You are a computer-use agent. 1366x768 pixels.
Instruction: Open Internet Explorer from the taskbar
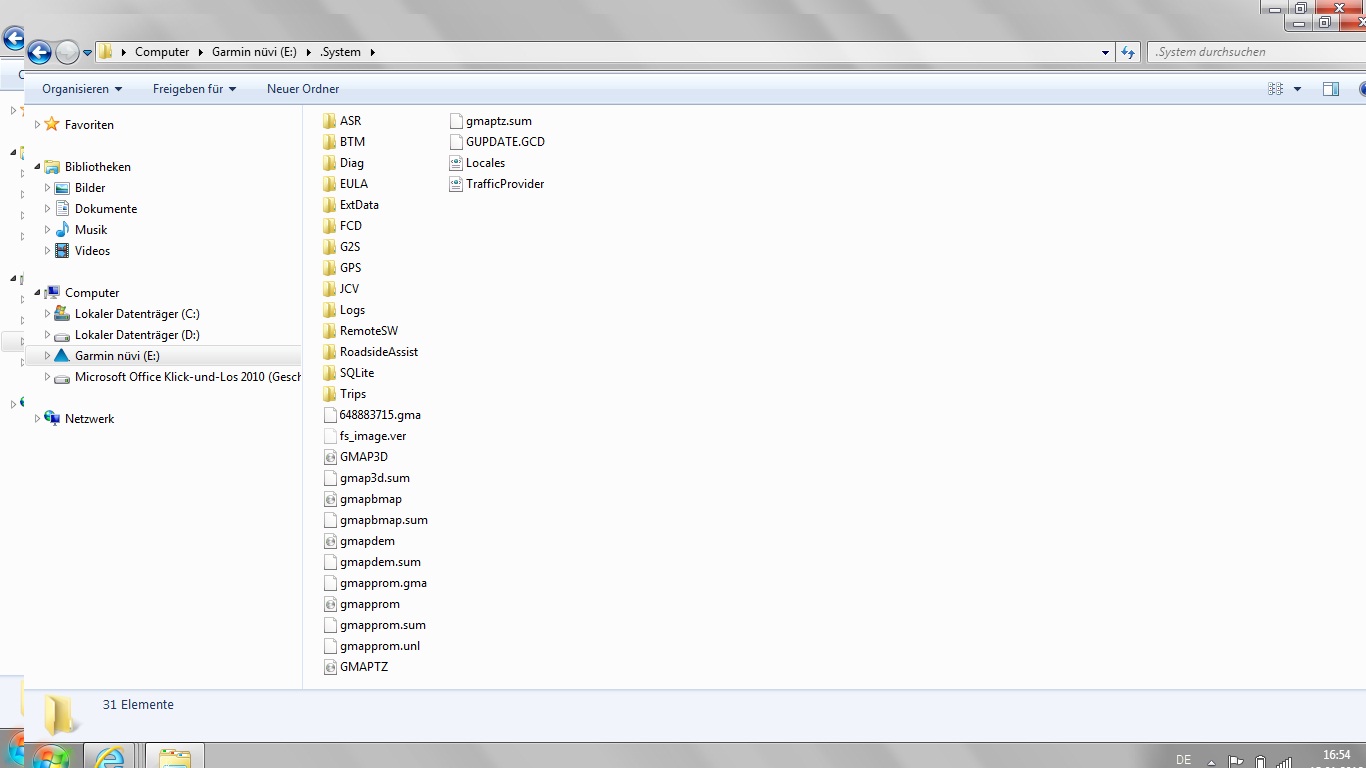(109, 756)
